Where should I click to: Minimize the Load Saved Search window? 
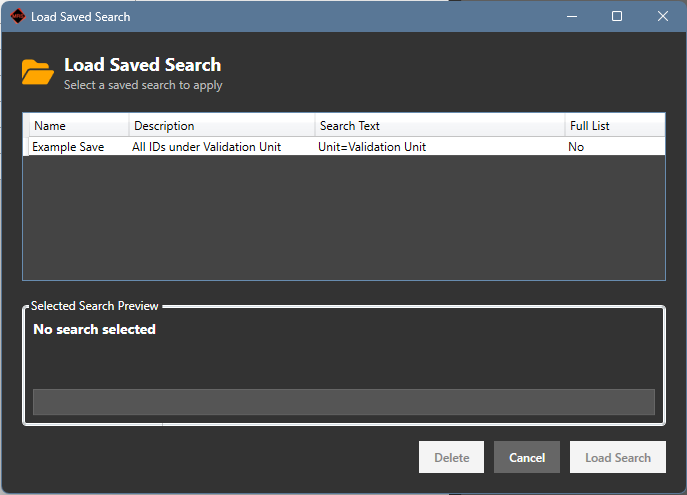(x=572, y=17)
